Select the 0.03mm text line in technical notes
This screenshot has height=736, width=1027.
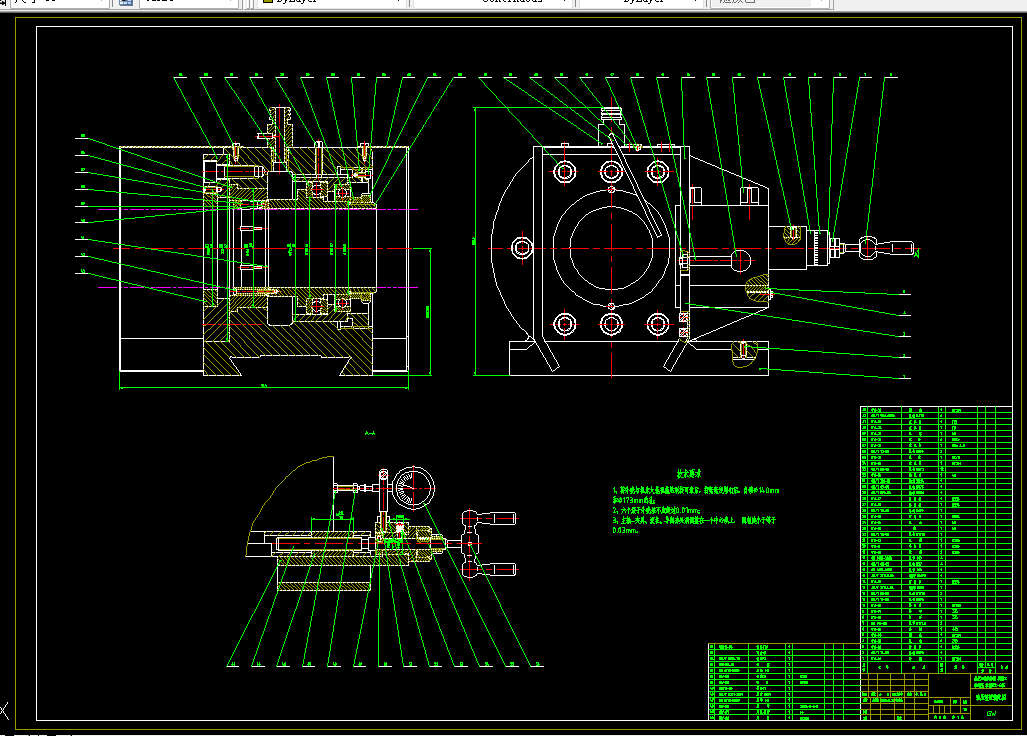[x=625, y=530]
